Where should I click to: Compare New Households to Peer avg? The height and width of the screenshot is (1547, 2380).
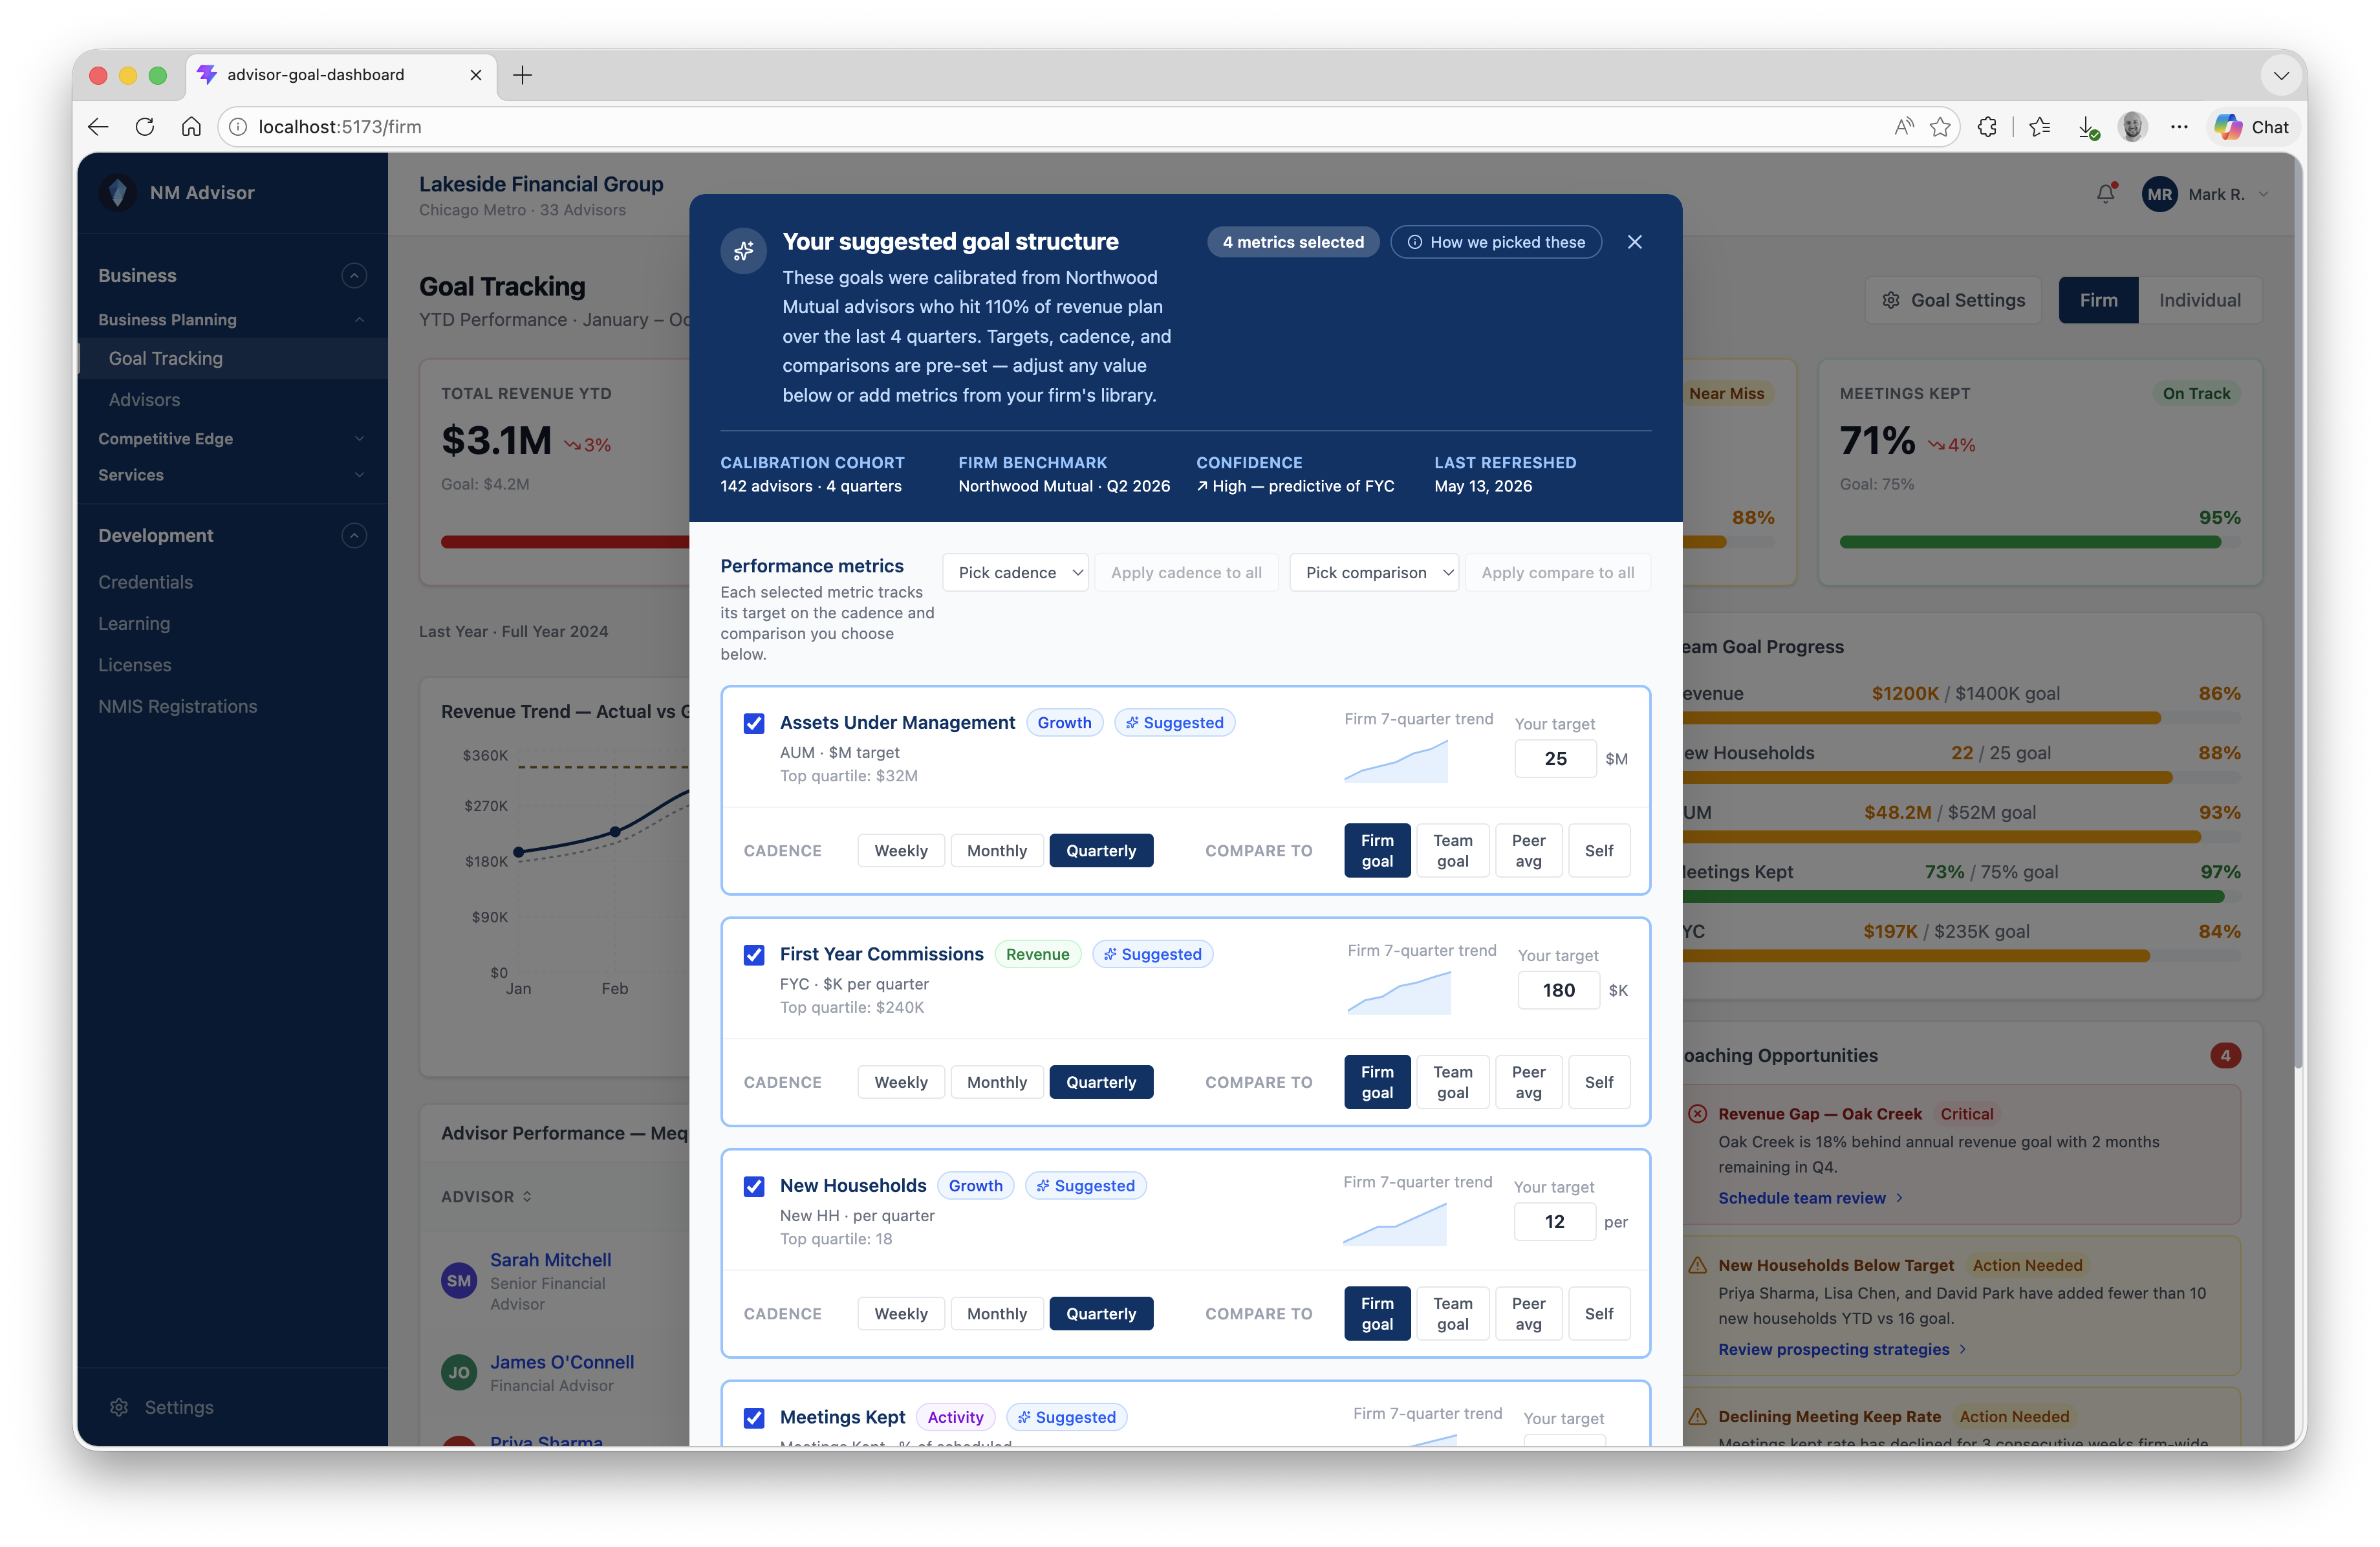(x=1528, y=1313)
